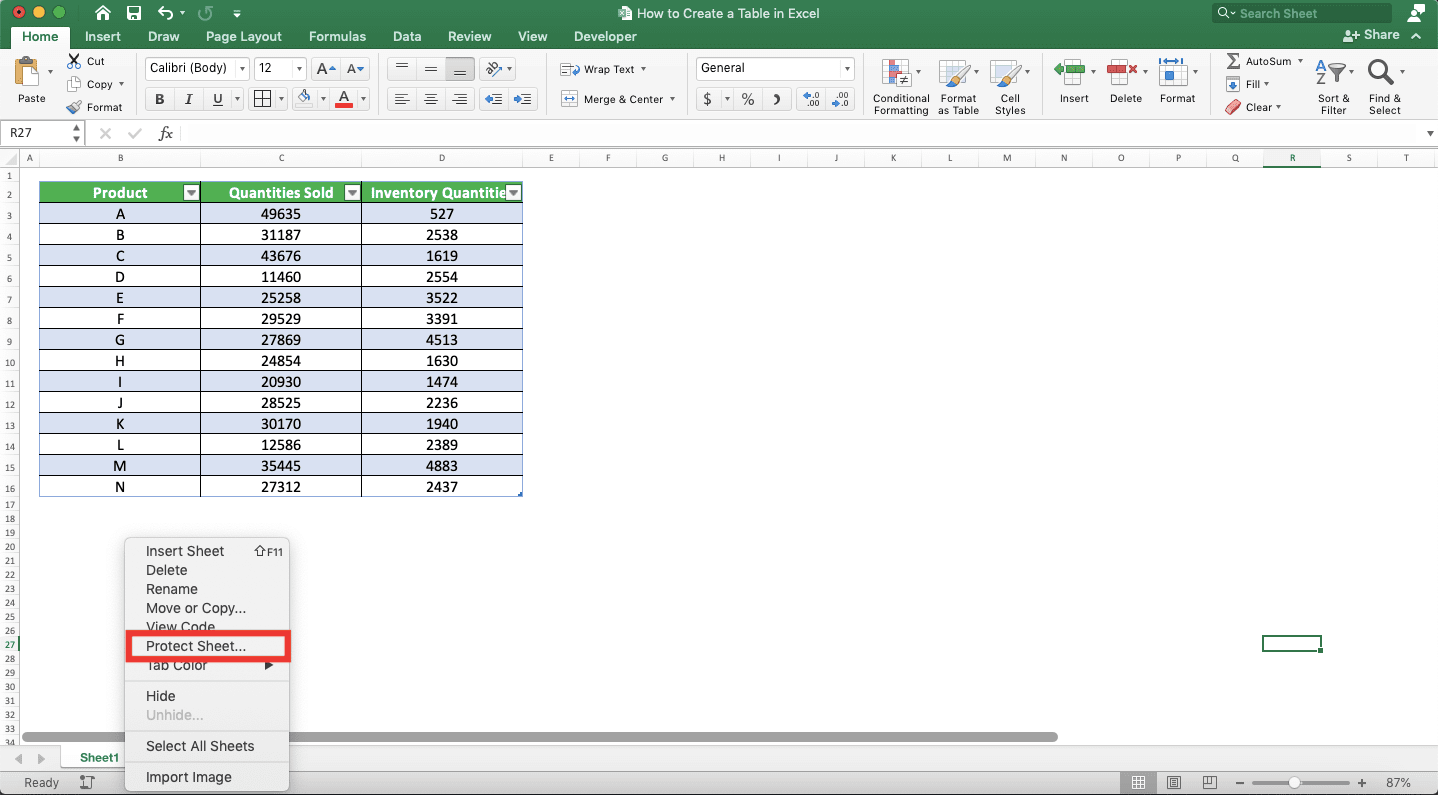Apply comma style format
This screenshot has height=795, width=1438.
(776, 99)
